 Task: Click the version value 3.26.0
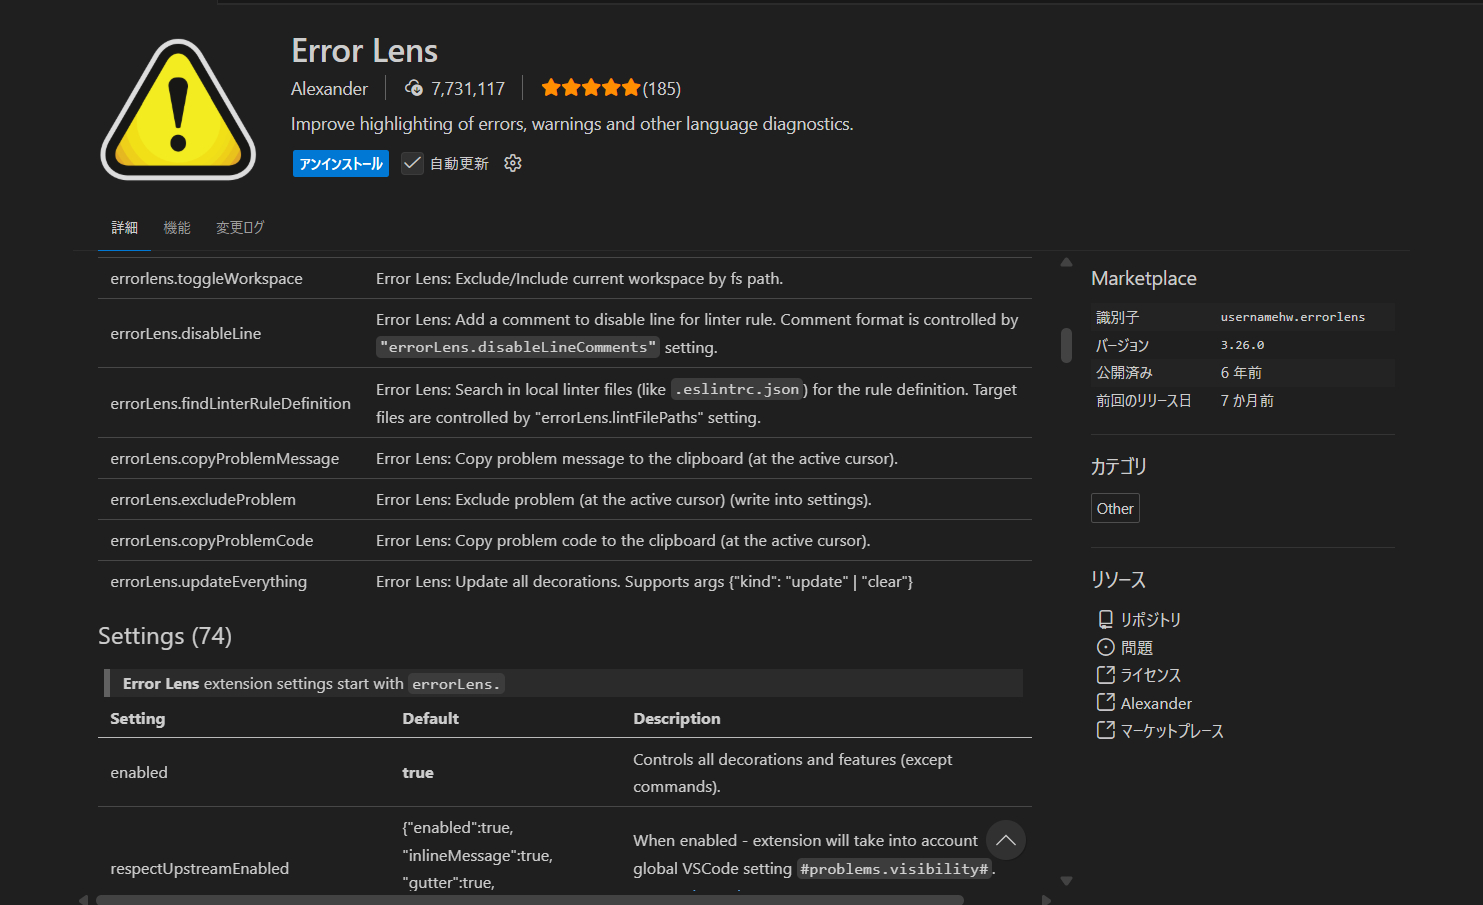(x=1242, y=345)
